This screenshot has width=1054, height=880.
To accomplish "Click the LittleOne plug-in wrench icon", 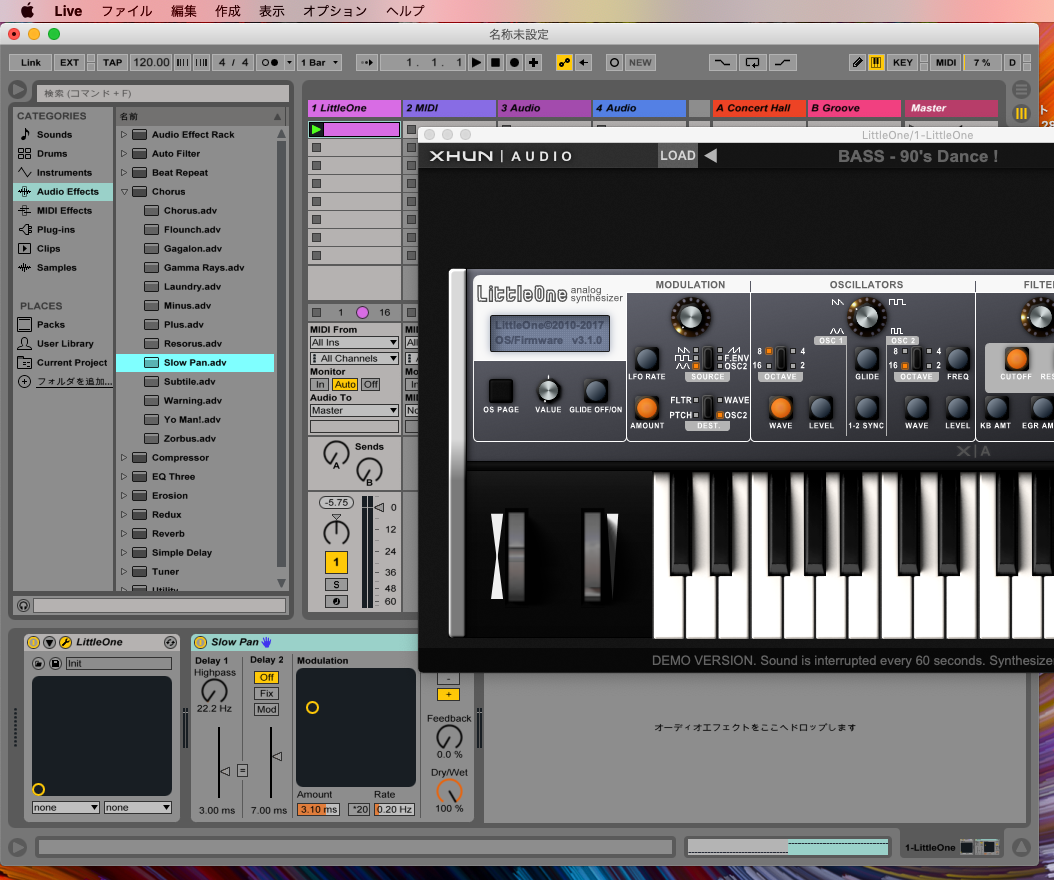I will click(x=65, y=643).
